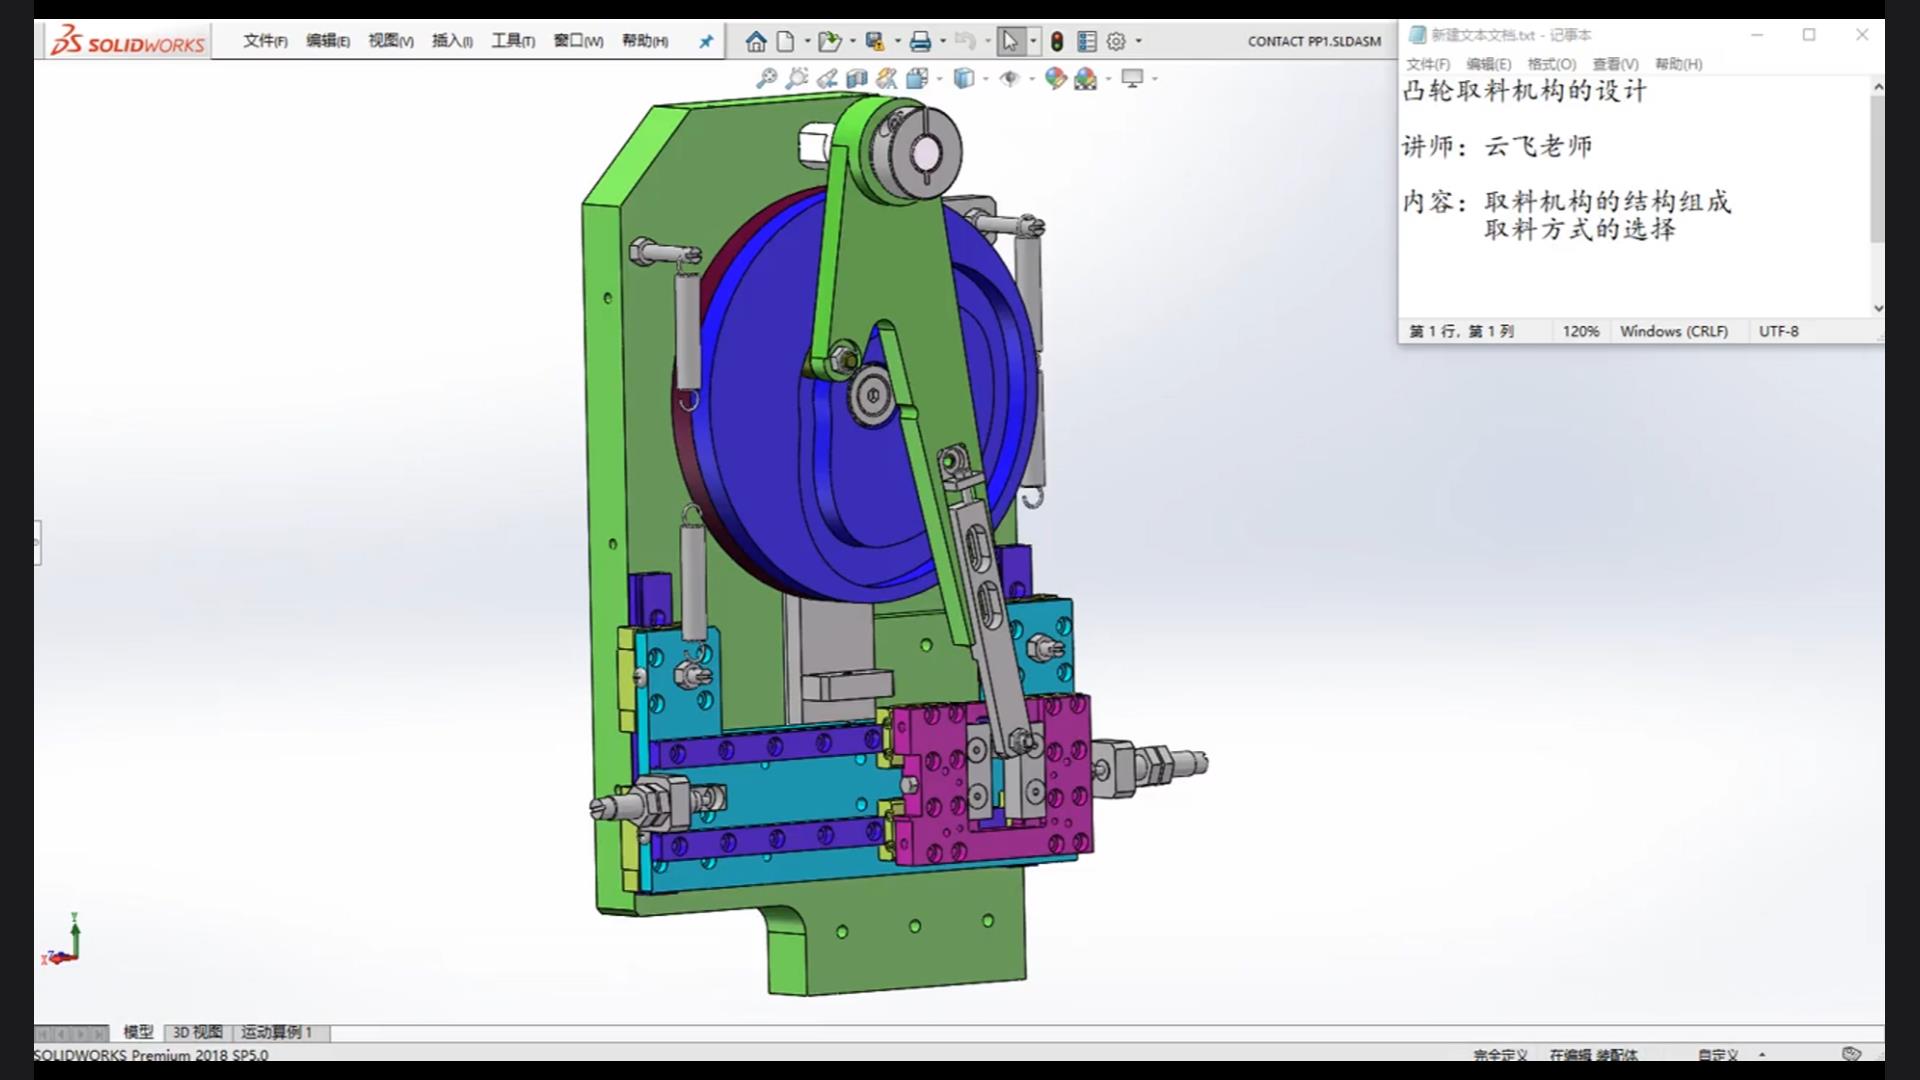Open the 插入(I) menu in SolidWorks
1920x1080 pixels.
coord(452,41)
